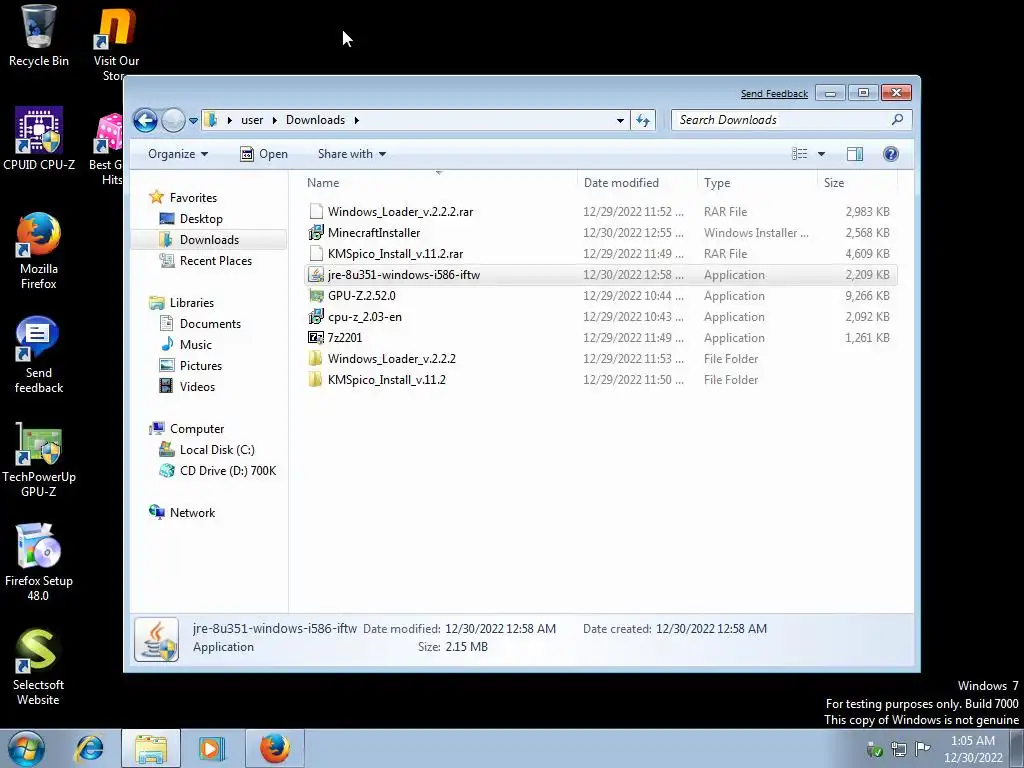Expand the breadcrumb arrow after Downloads
Viewport: 1024px width, 768px height.
[357, 120]
